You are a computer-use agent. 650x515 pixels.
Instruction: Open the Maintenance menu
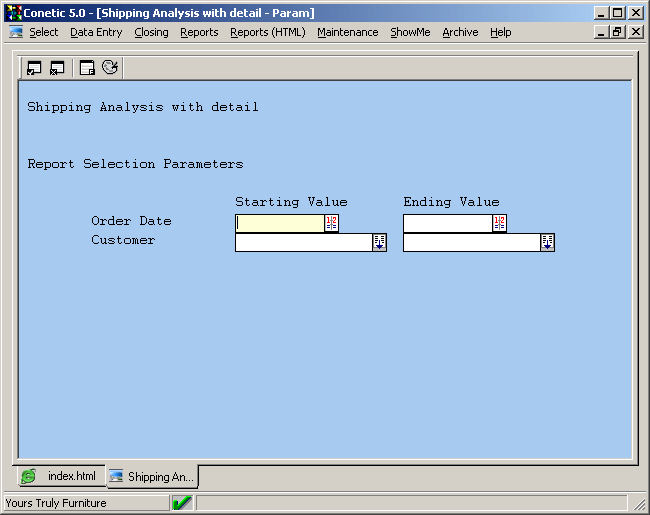[x=347, y=32]
